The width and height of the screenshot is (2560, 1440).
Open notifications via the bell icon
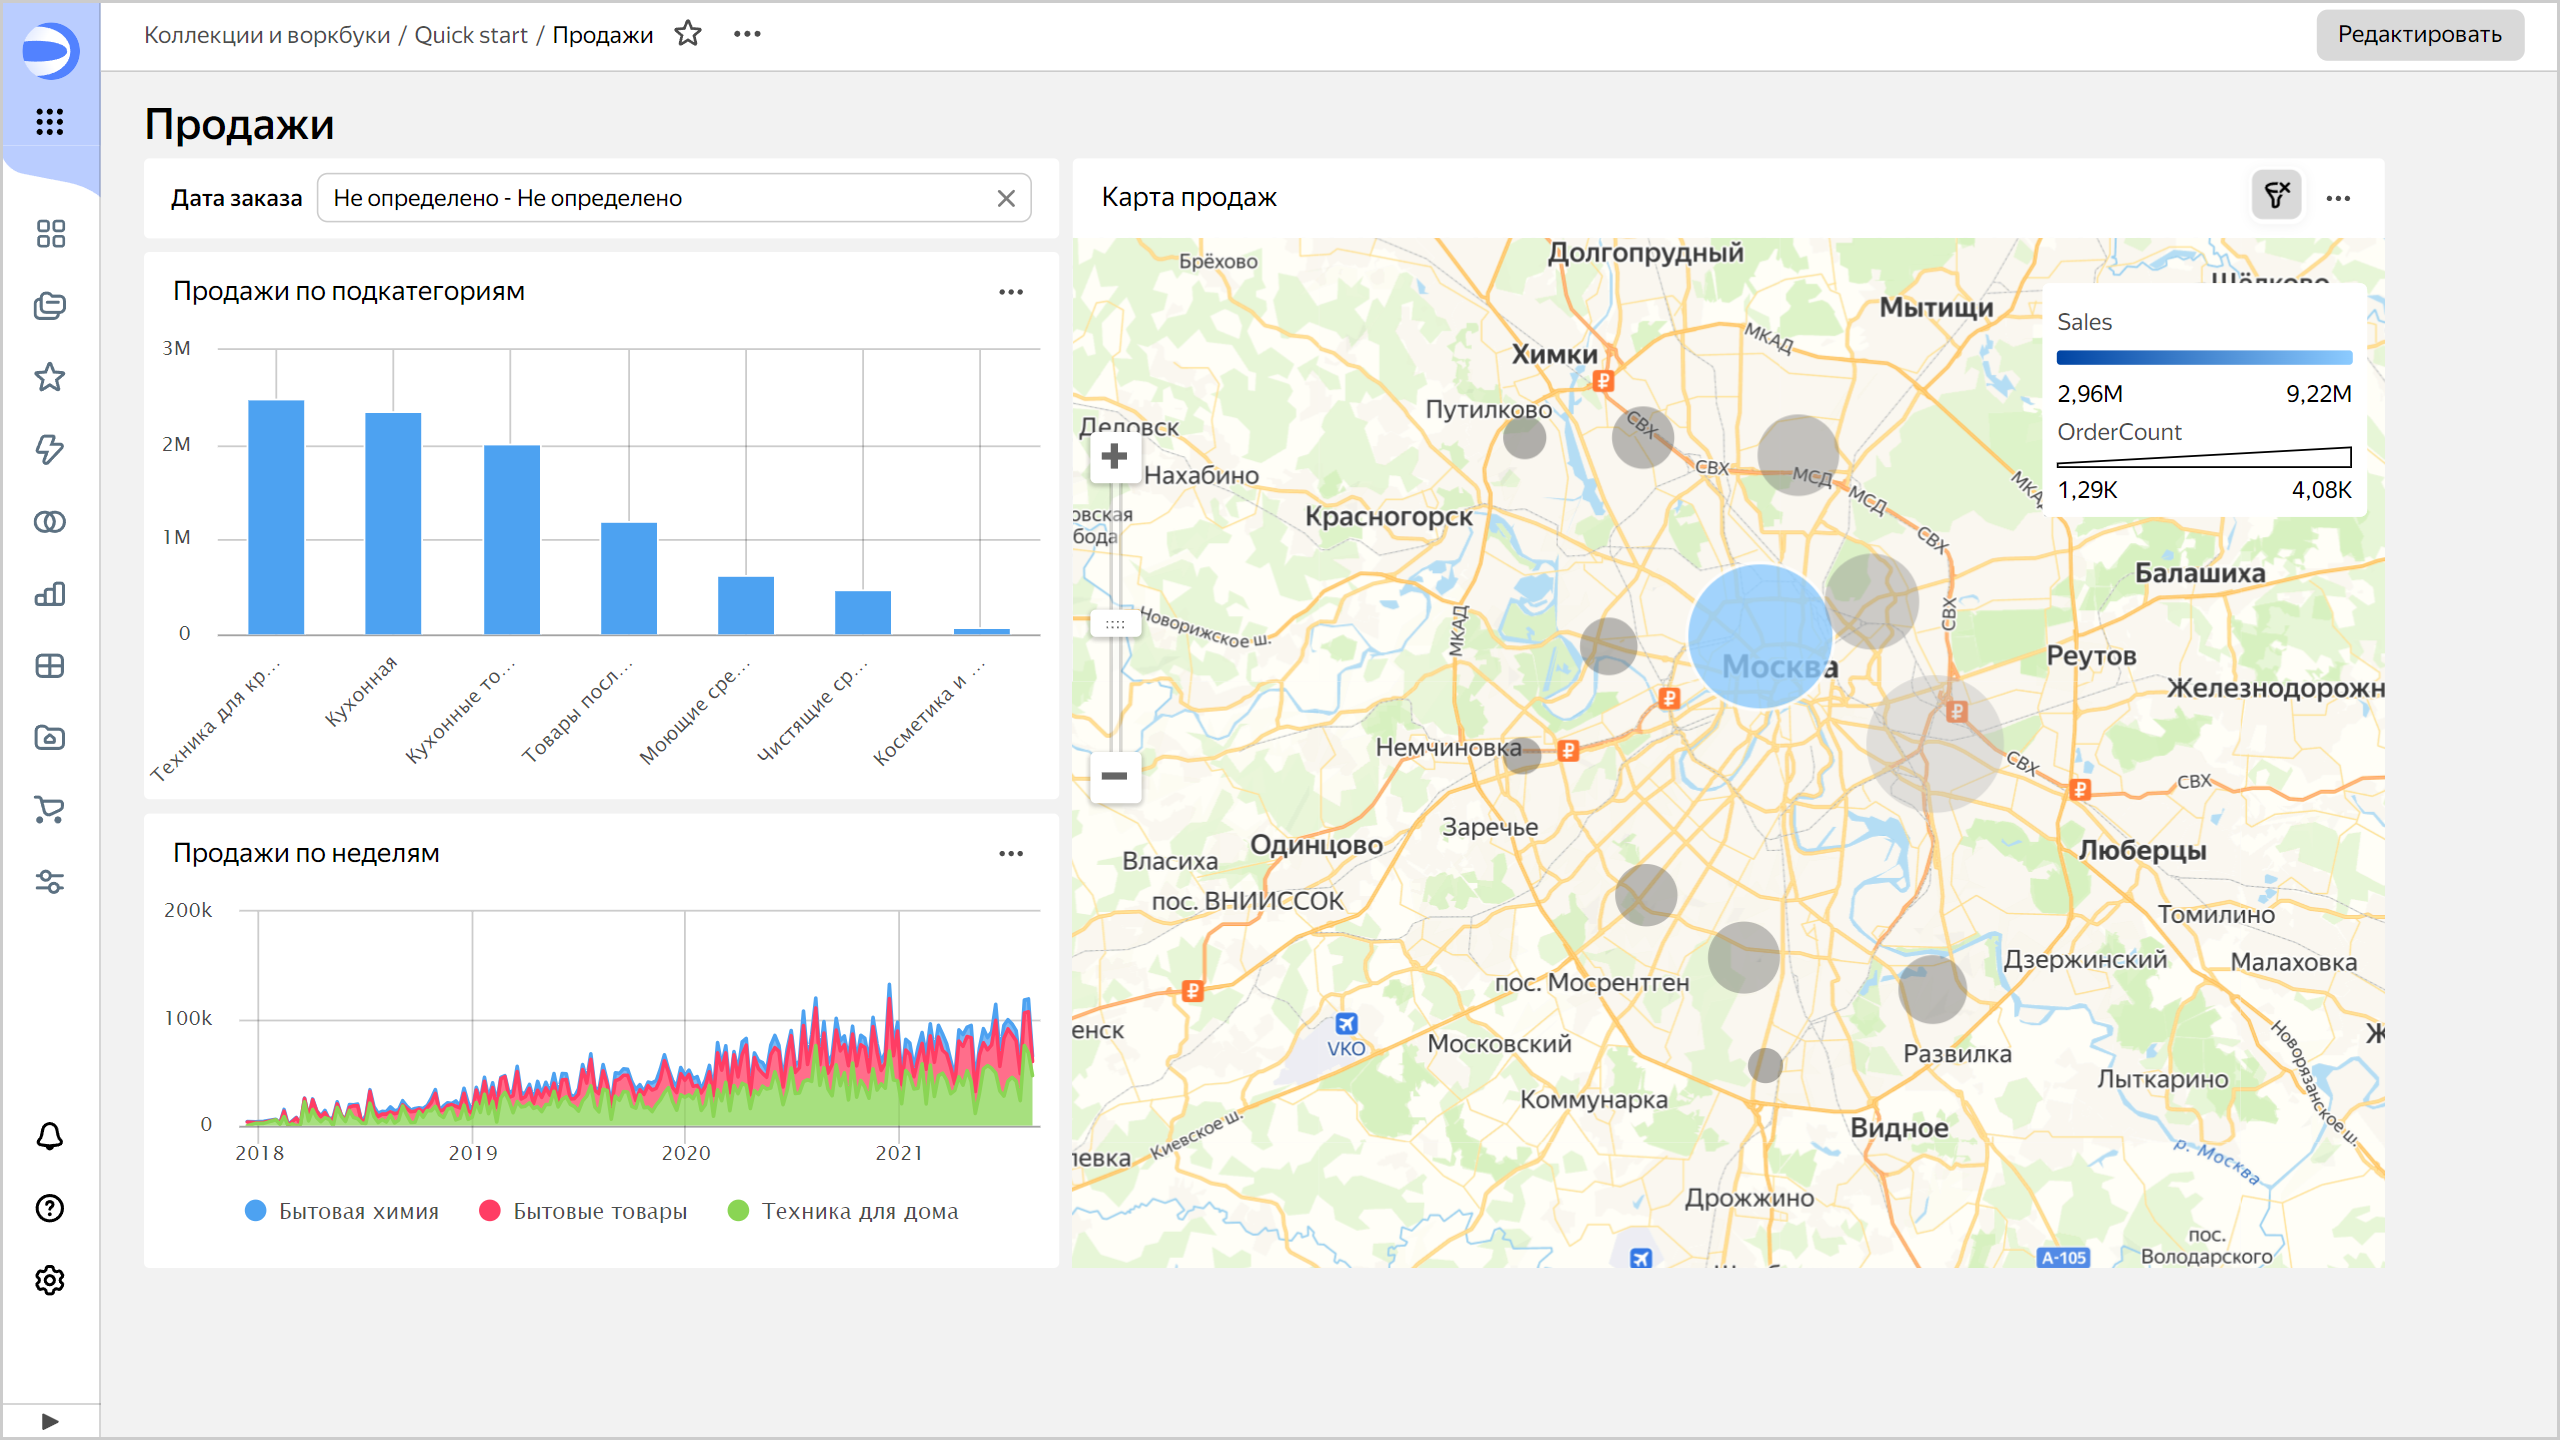pyautogui.click(x=49, y=1136)
